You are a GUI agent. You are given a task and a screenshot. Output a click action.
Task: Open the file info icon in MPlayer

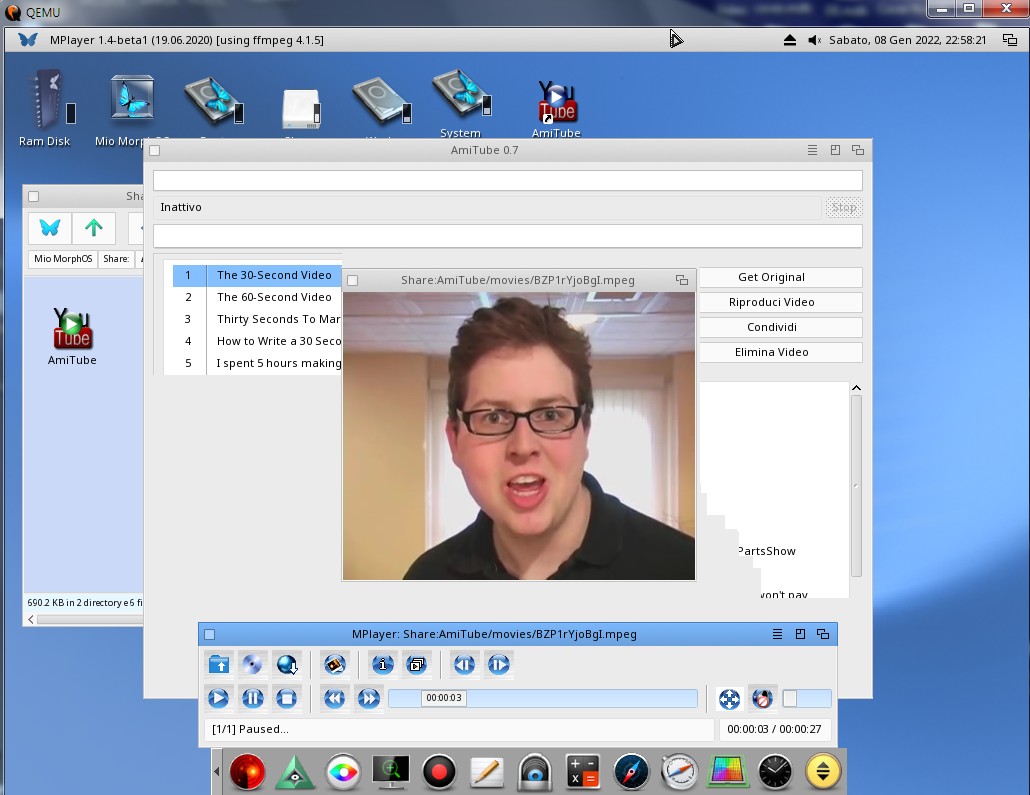tap(383, 664)
